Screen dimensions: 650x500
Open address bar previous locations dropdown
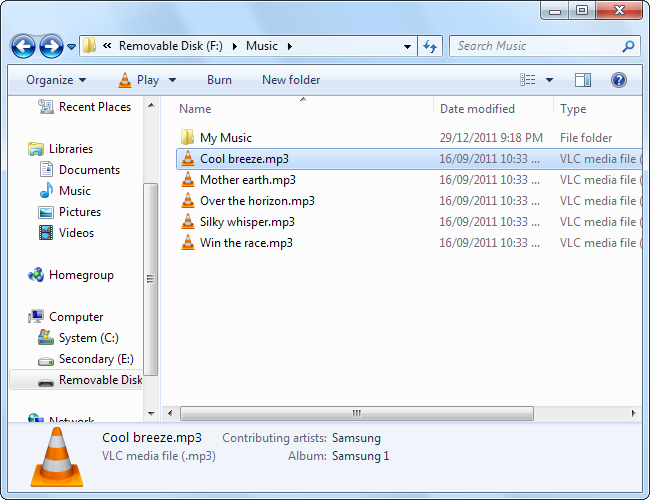coord(407,46)
